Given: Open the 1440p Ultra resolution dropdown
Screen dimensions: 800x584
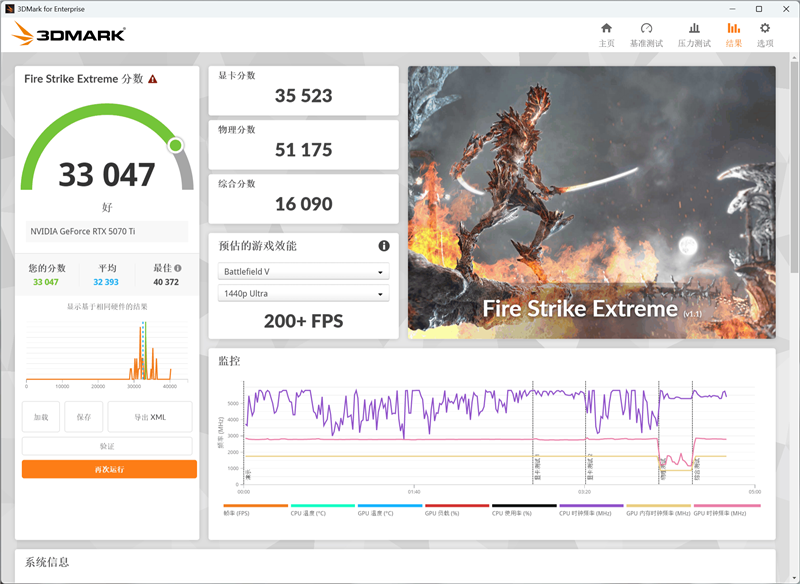Looking at the screenshot, I should point(303,293).
